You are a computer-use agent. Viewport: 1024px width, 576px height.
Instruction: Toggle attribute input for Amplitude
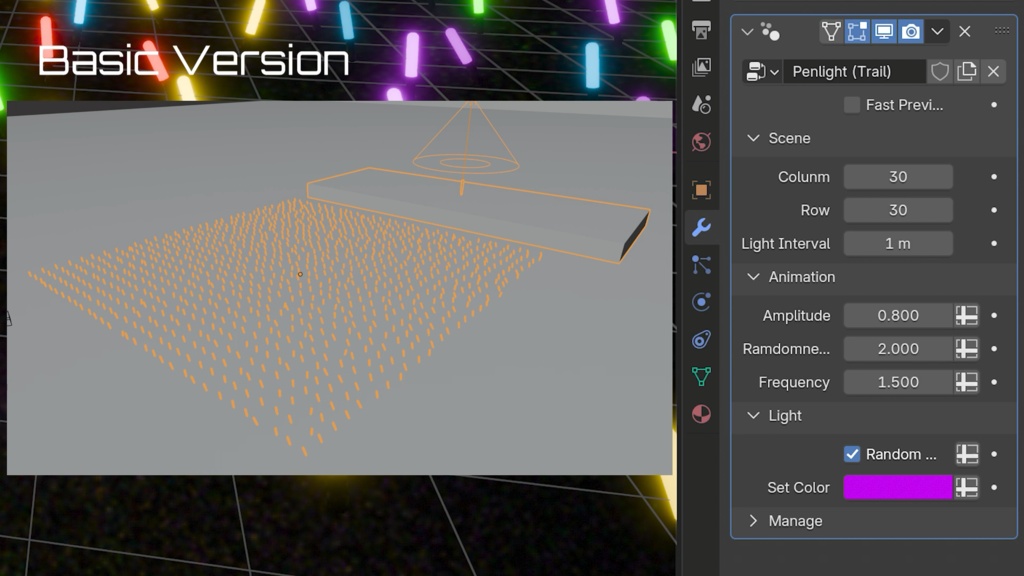coord(967,315)
